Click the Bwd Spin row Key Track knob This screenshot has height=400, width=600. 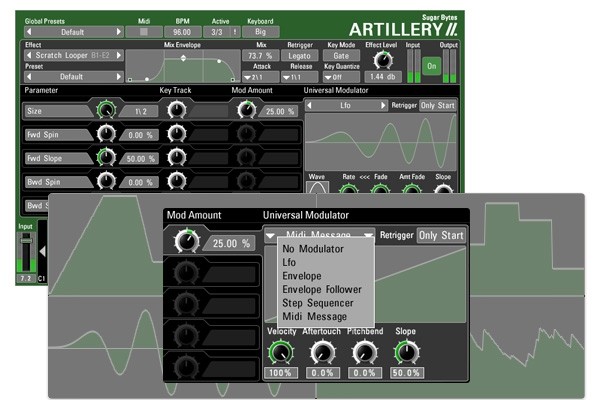[x=176, y=181]
